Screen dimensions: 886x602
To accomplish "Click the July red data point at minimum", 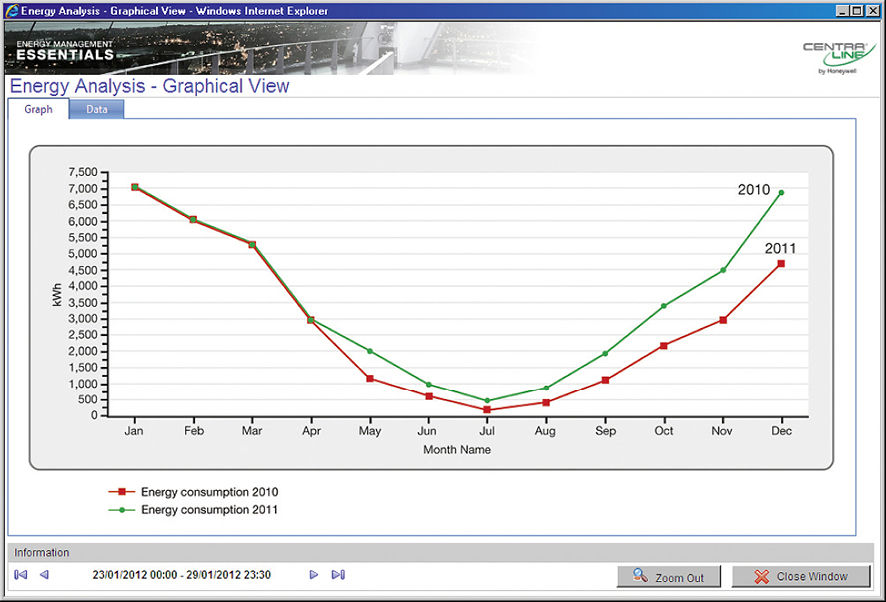I will (x=487, y=410).
